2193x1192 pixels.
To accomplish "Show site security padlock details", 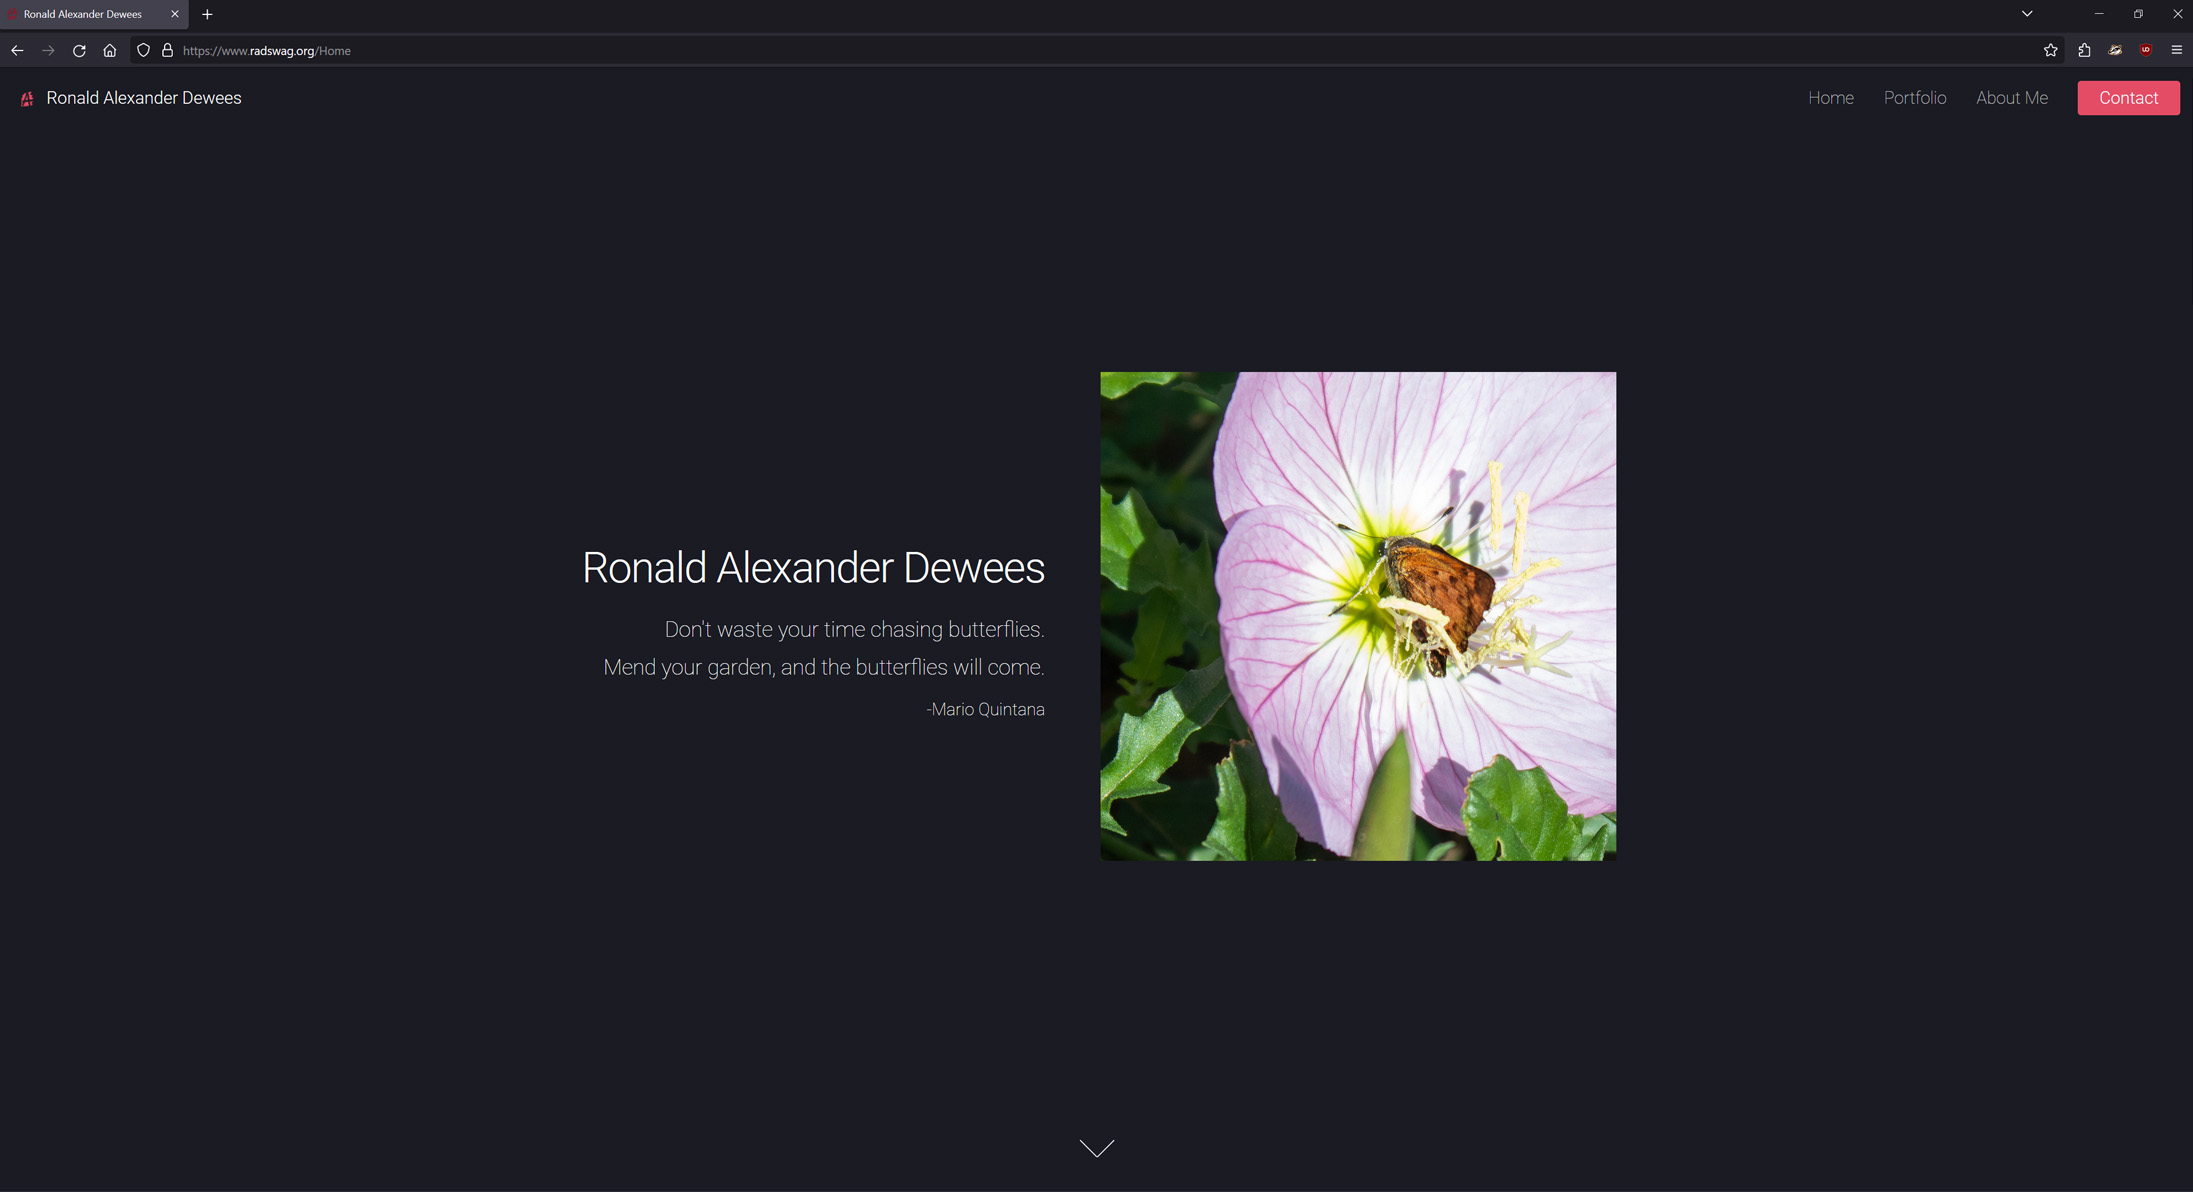I will [x=167, y=51].
